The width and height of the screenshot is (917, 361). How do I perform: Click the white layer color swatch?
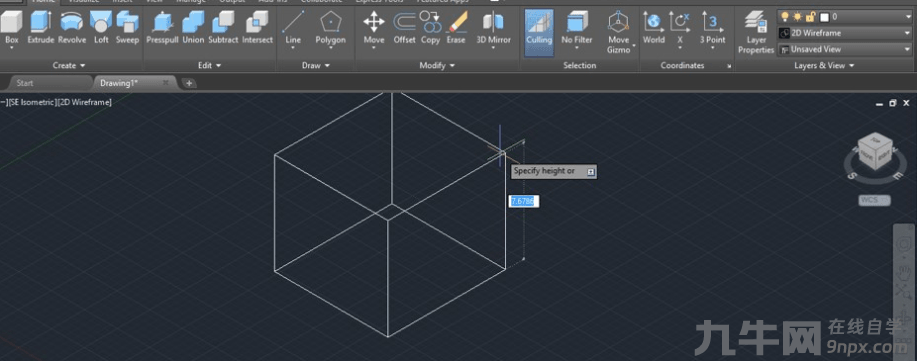825,17
